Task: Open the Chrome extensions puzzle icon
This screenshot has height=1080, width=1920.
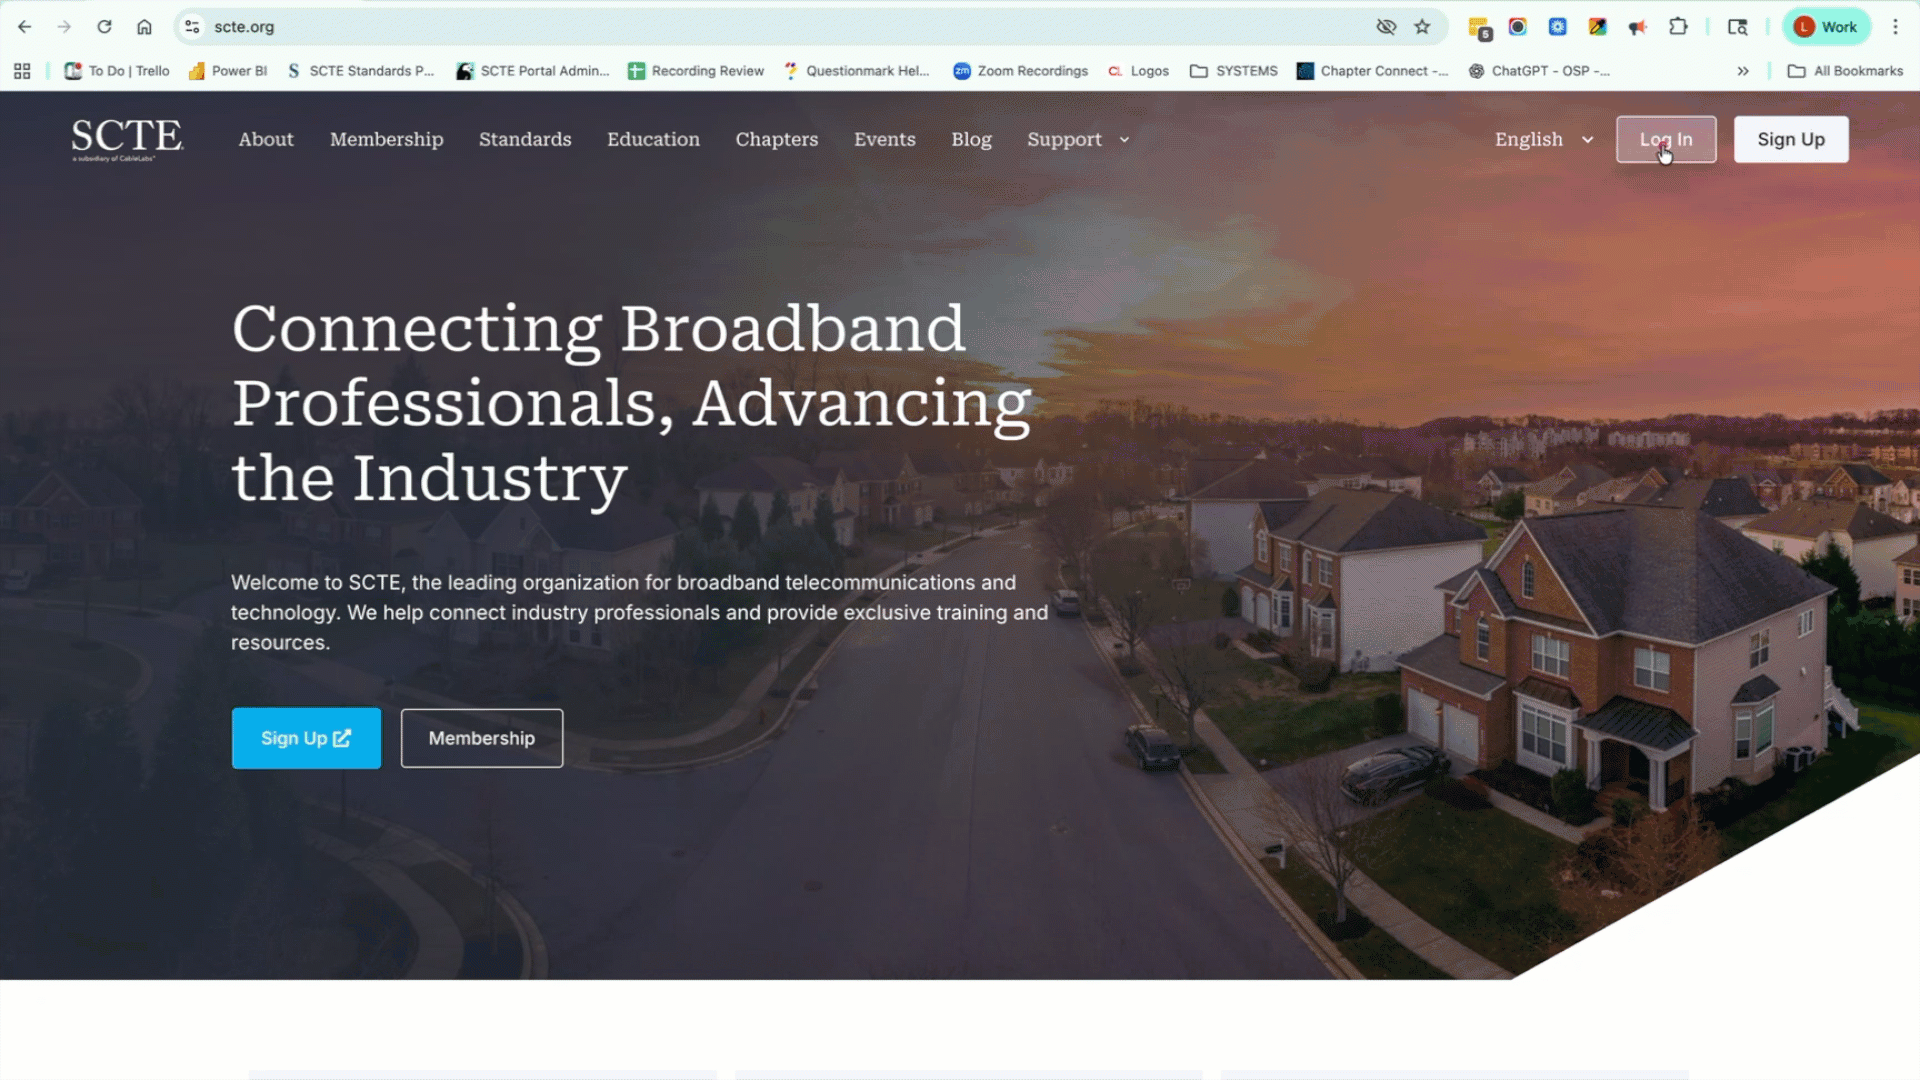Action: click(1678, 27)
